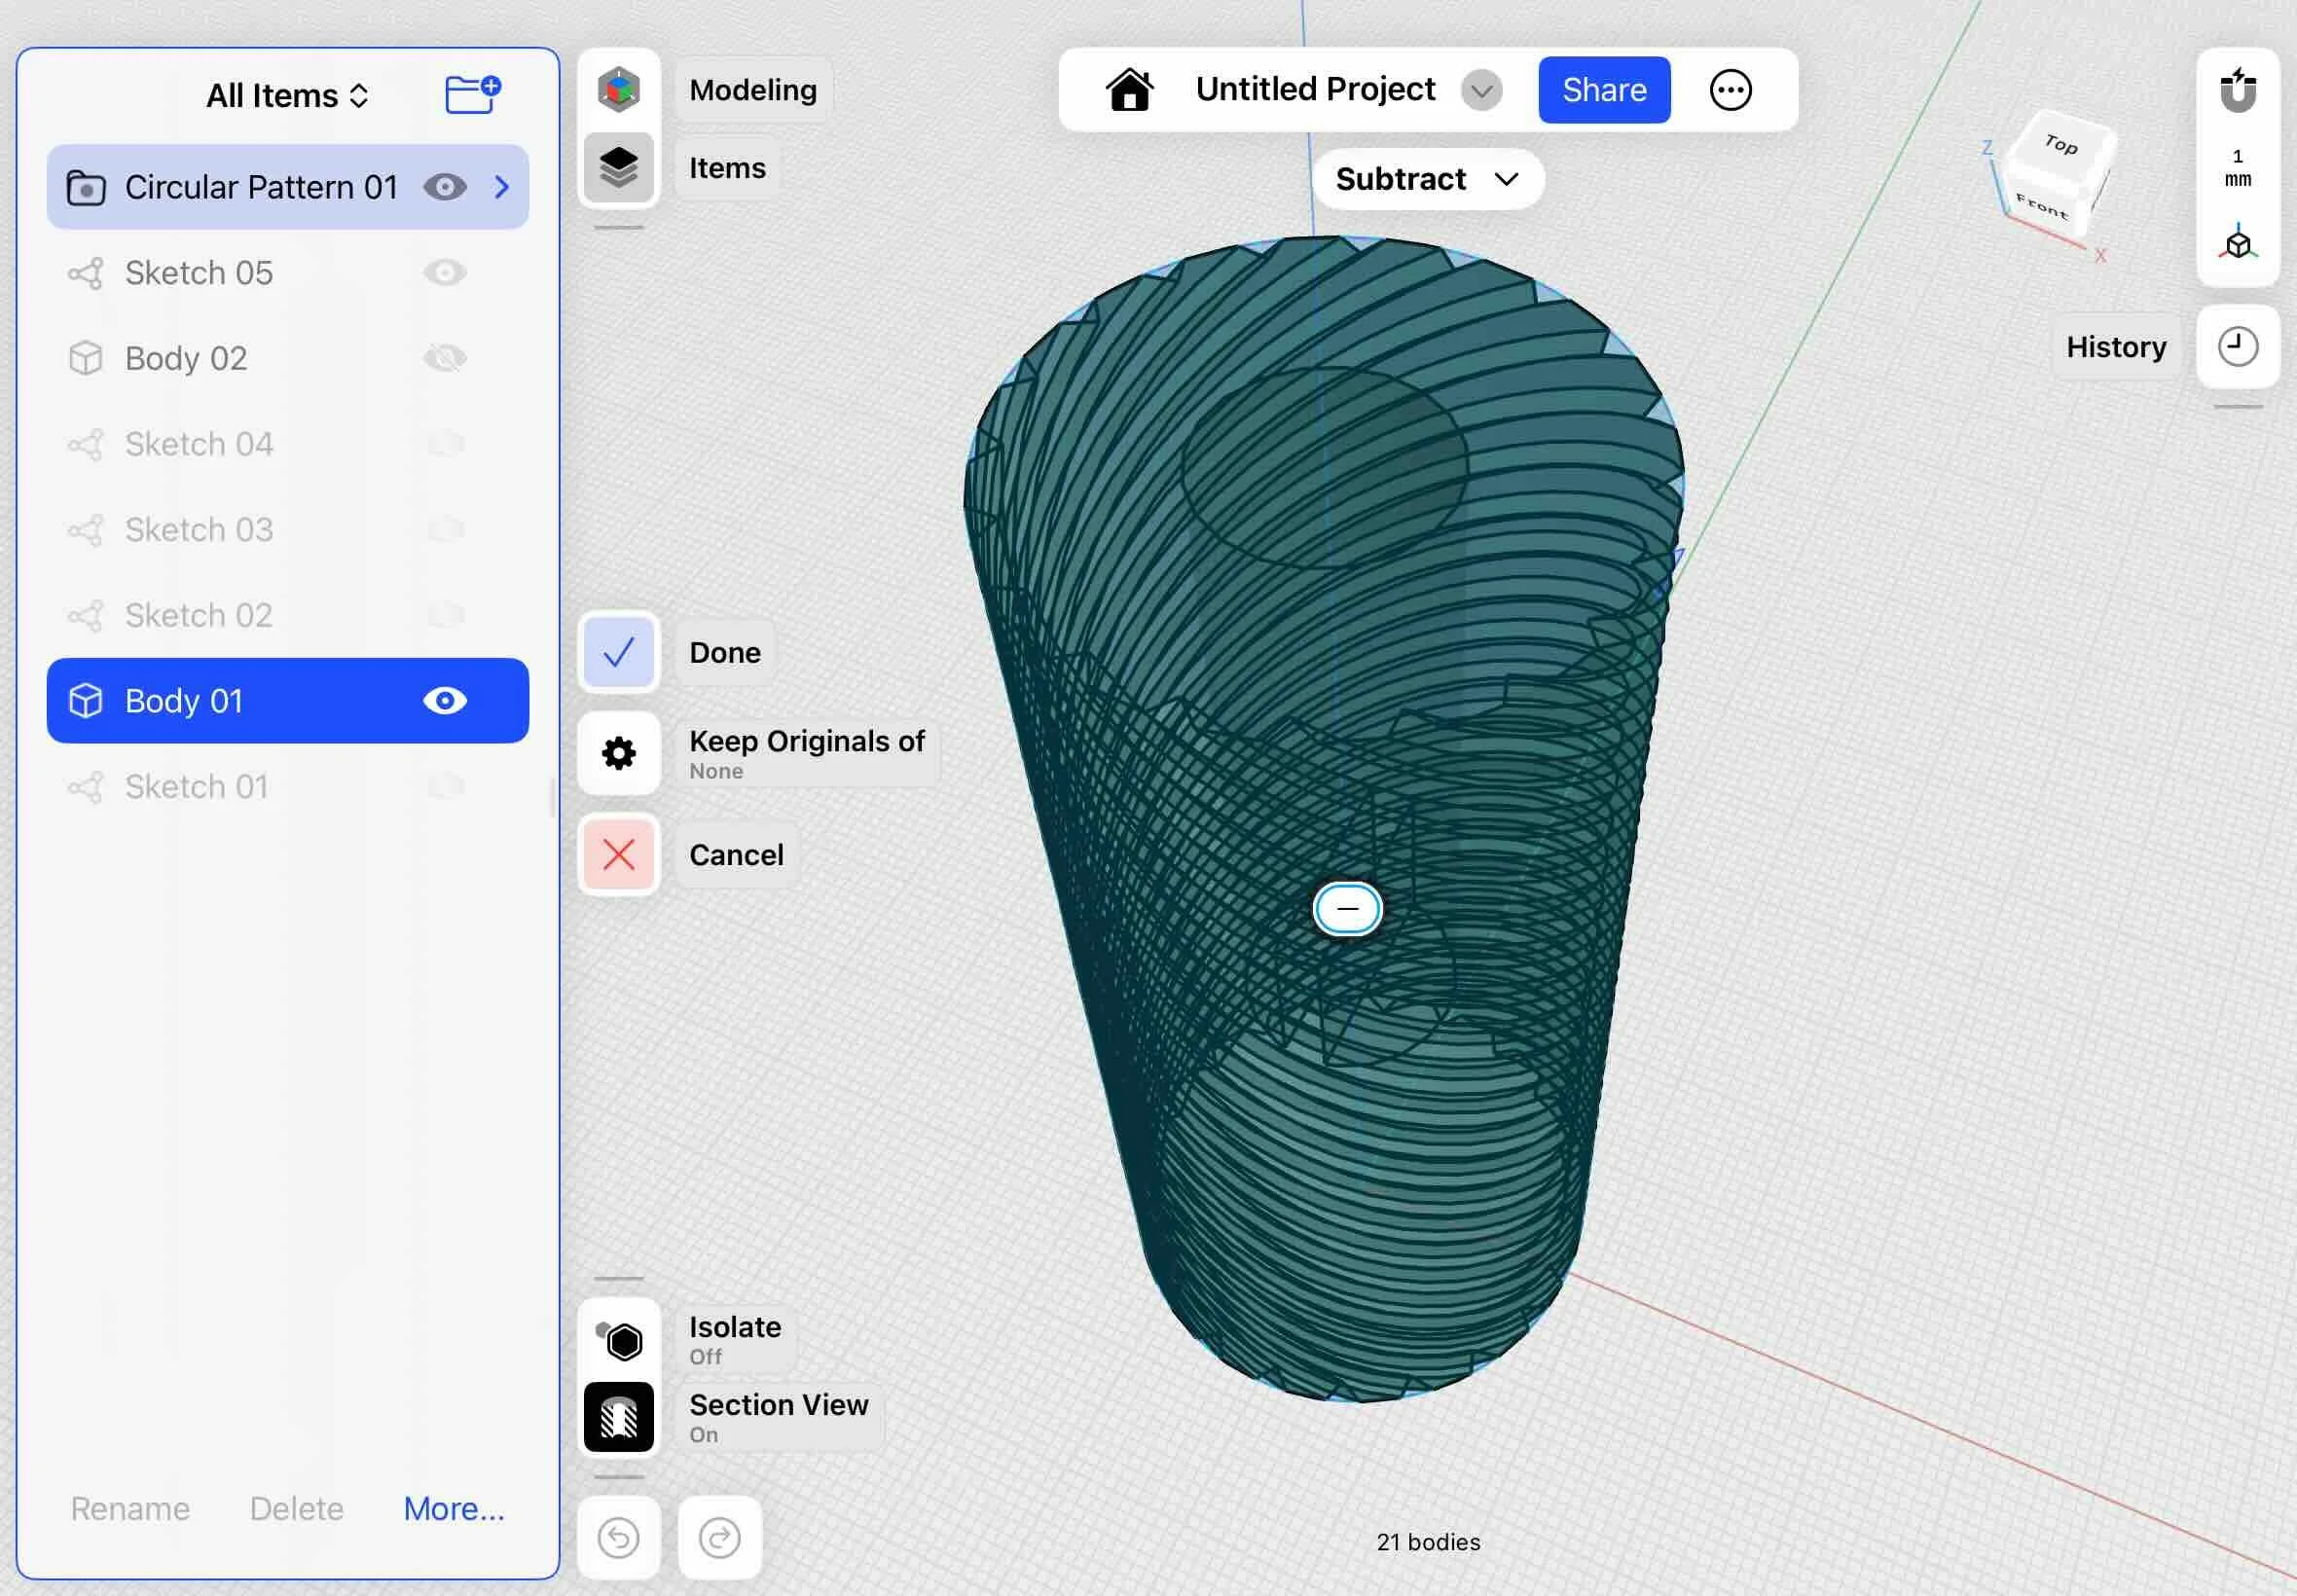Click the blue Share button
Viewport: 2297px width, 1596px height.
(x=1603, y=90)
